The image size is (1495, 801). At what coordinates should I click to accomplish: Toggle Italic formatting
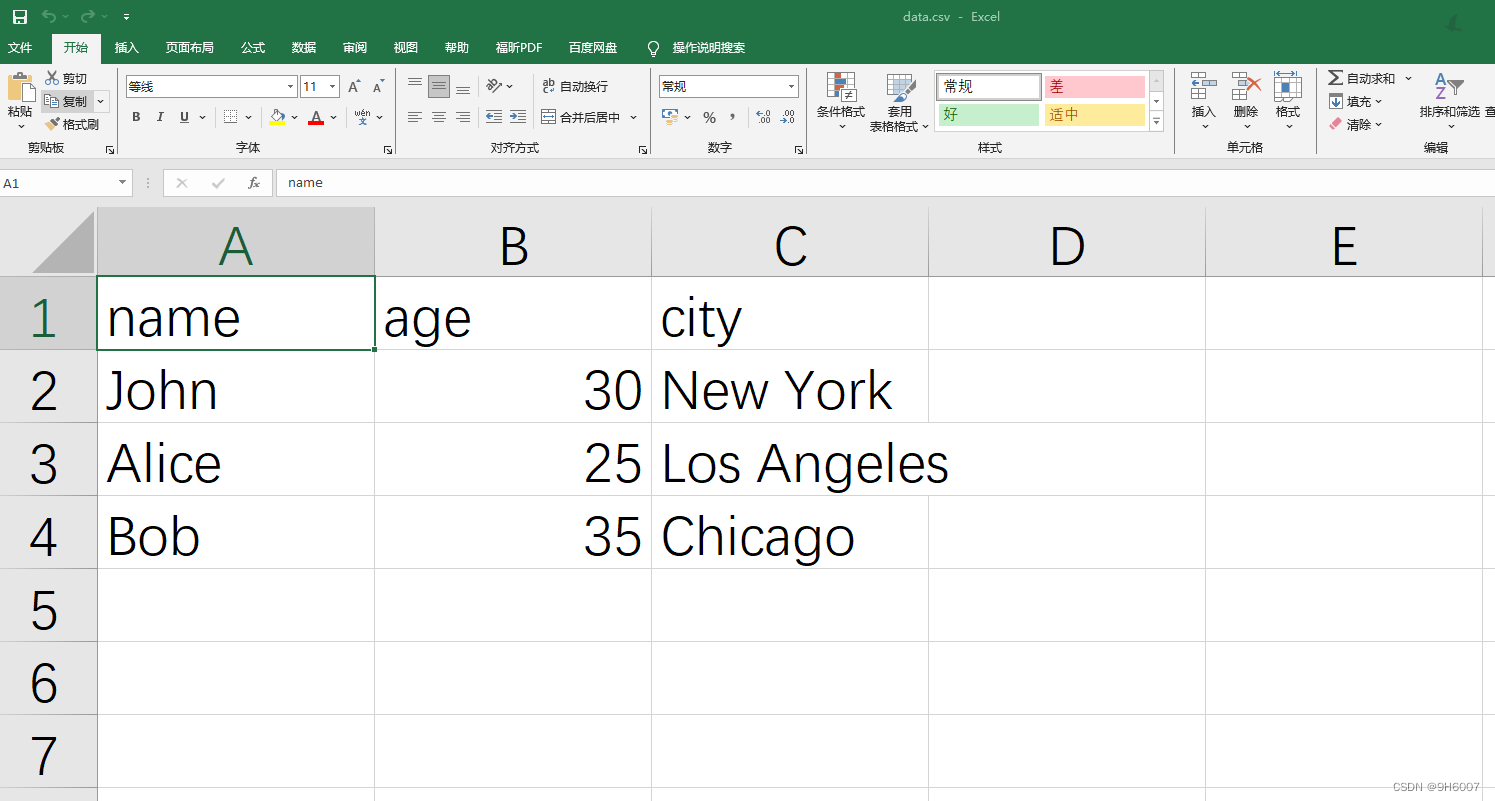click(x=161, y=117)
